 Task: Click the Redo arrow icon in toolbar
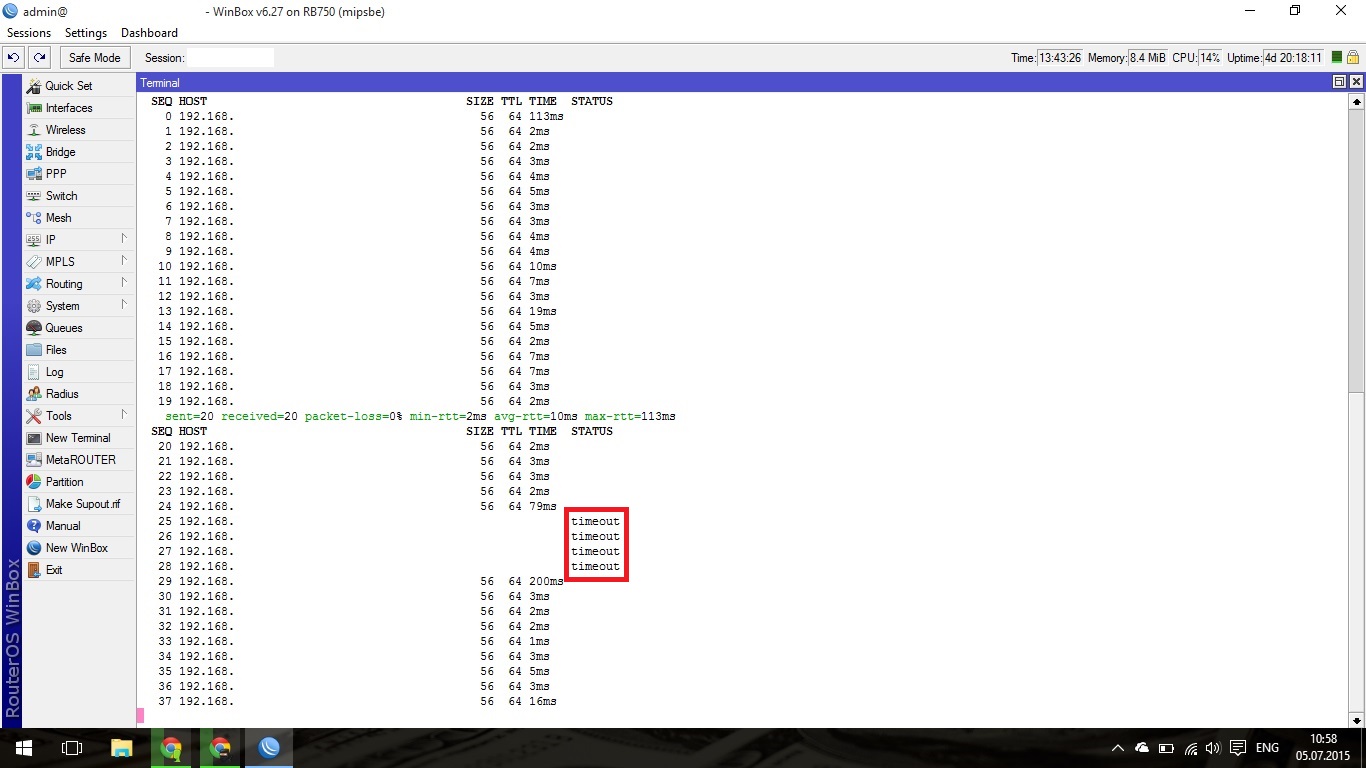coord(40,58)
